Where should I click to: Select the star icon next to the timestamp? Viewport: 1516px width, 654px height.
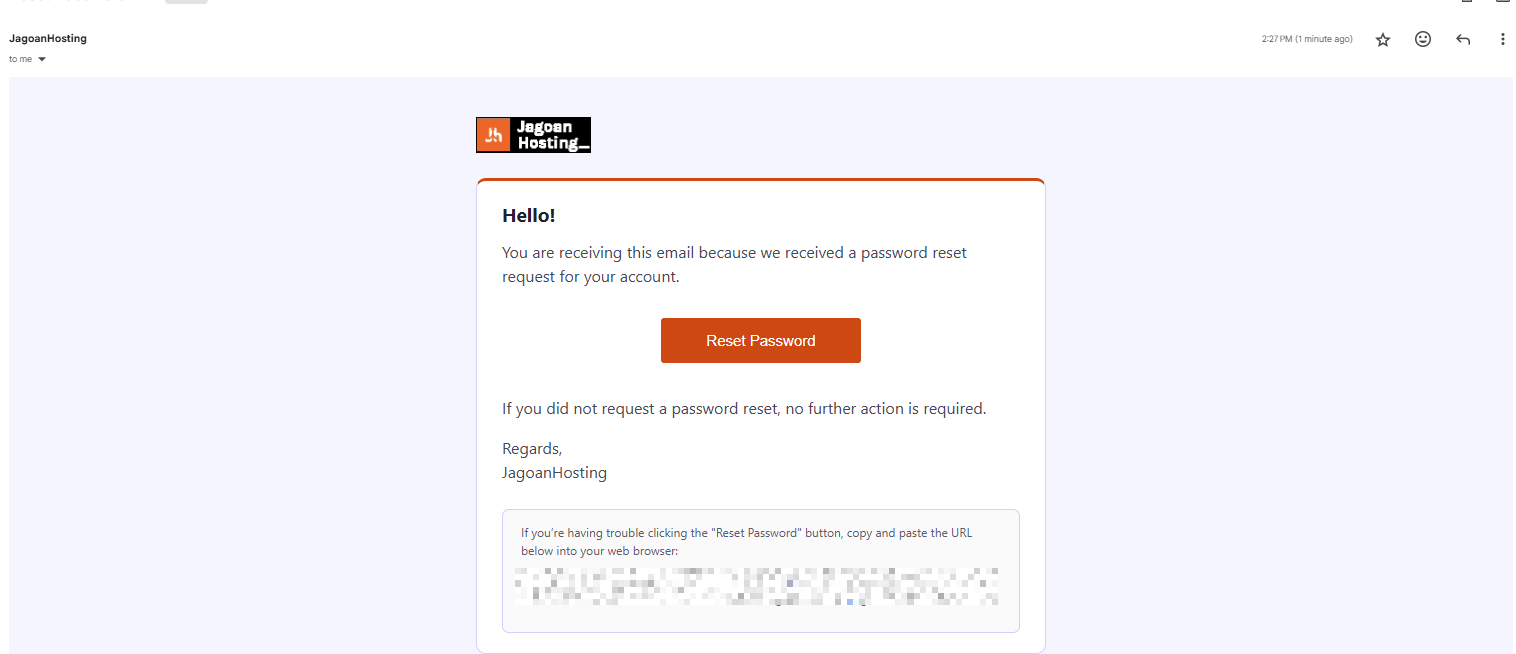(x=1383, y=39)
